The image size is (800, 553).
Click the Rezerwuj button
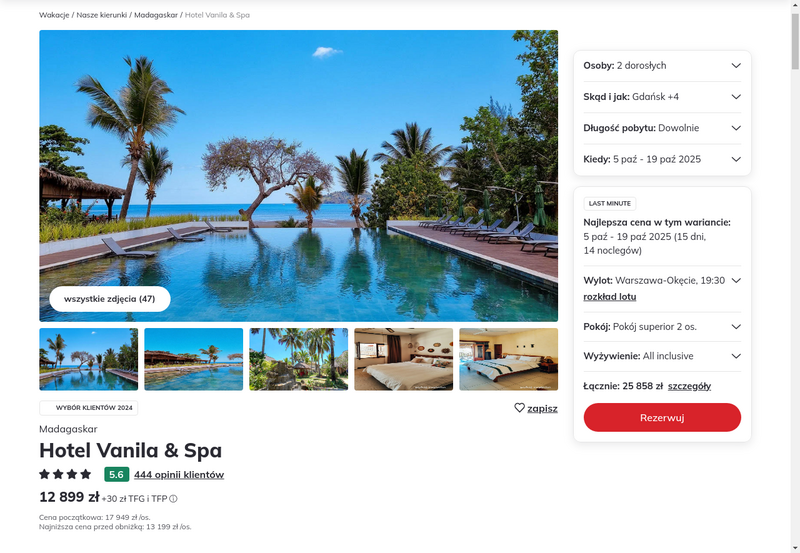pos(662,417)
